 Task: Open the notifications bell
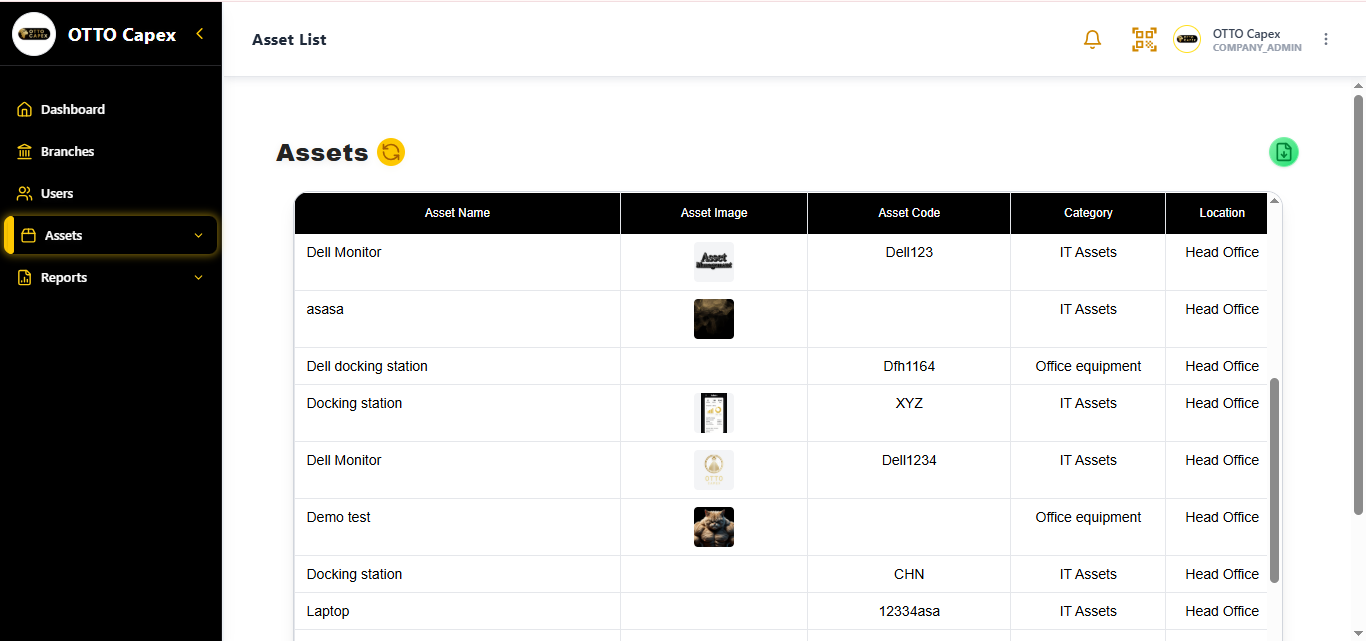tap(1092, 39)
